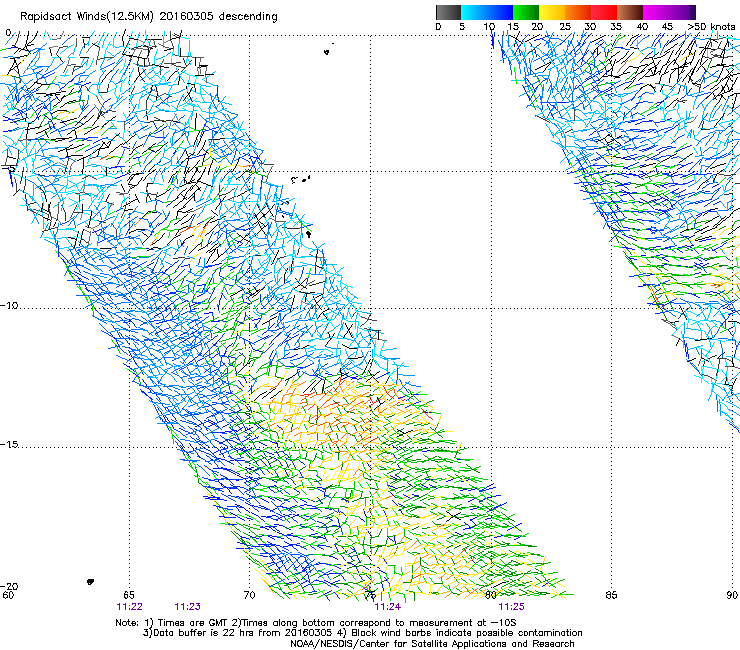Click the purple '11:24' swath time label

(x=387, y=607)
